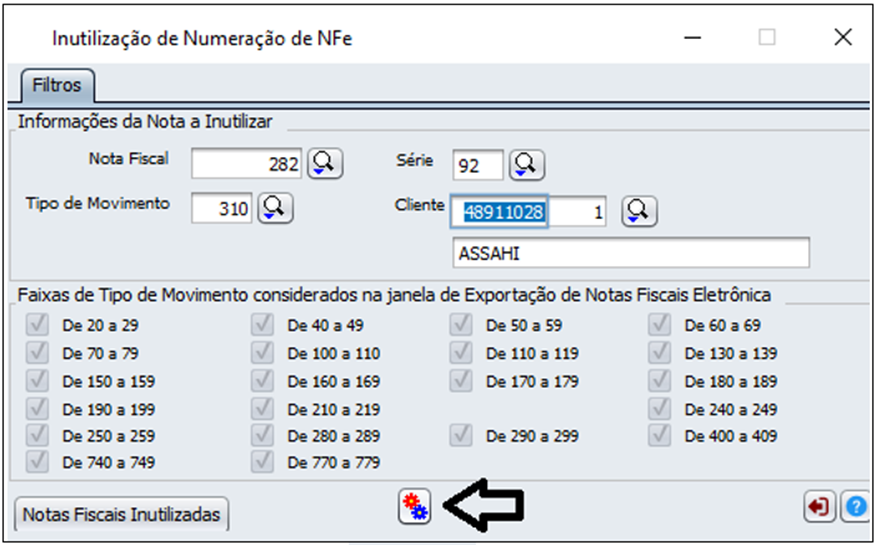Screen dimensions: 876x545
Task: Click the Cliente code field
Action: [x=503, y=212]
